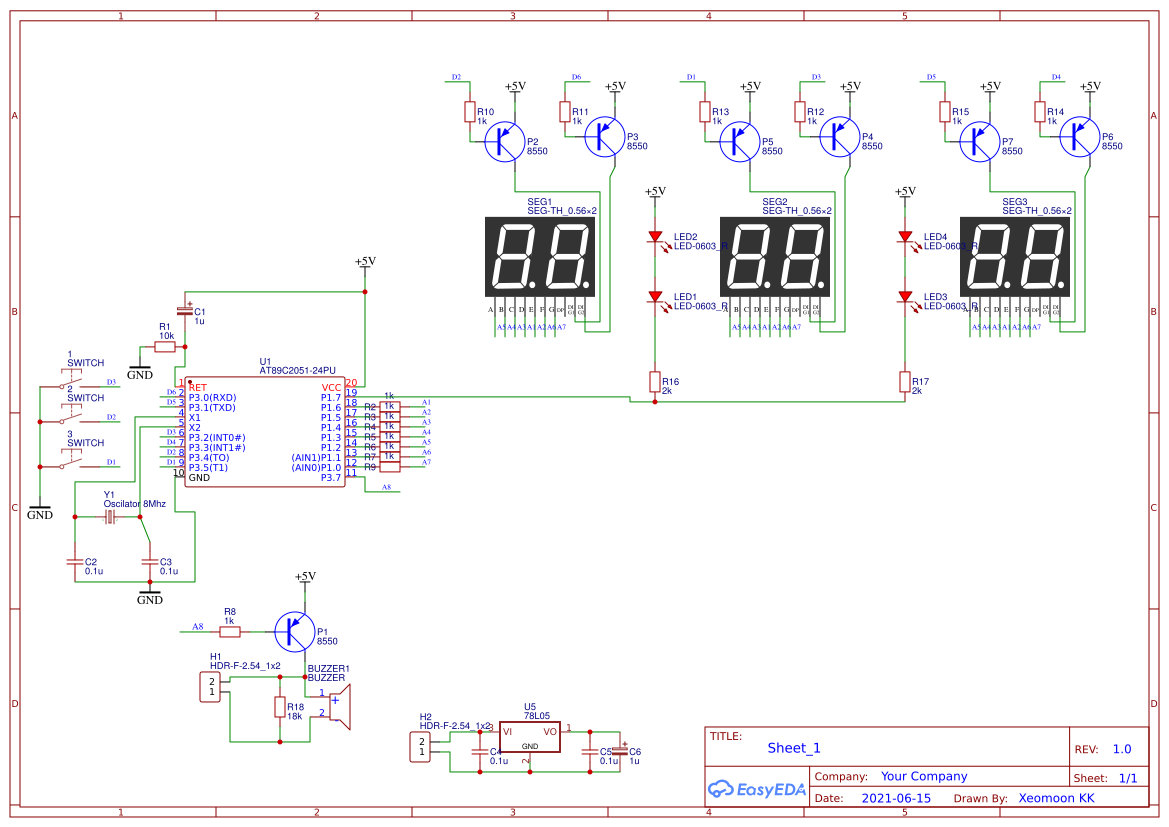Click the date field 2021-06-15
The height and width of the screenshot is (827, 1169).
click(897, 798)
